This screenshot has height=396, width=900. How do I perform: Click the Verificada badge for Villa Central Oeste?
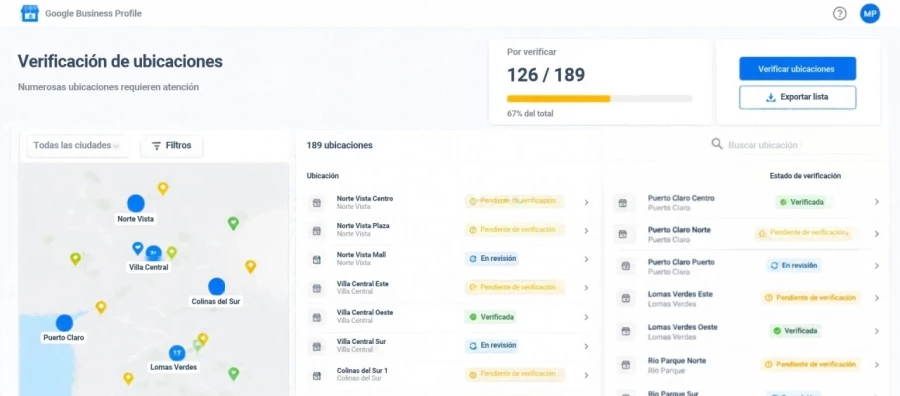click(491, 317)
